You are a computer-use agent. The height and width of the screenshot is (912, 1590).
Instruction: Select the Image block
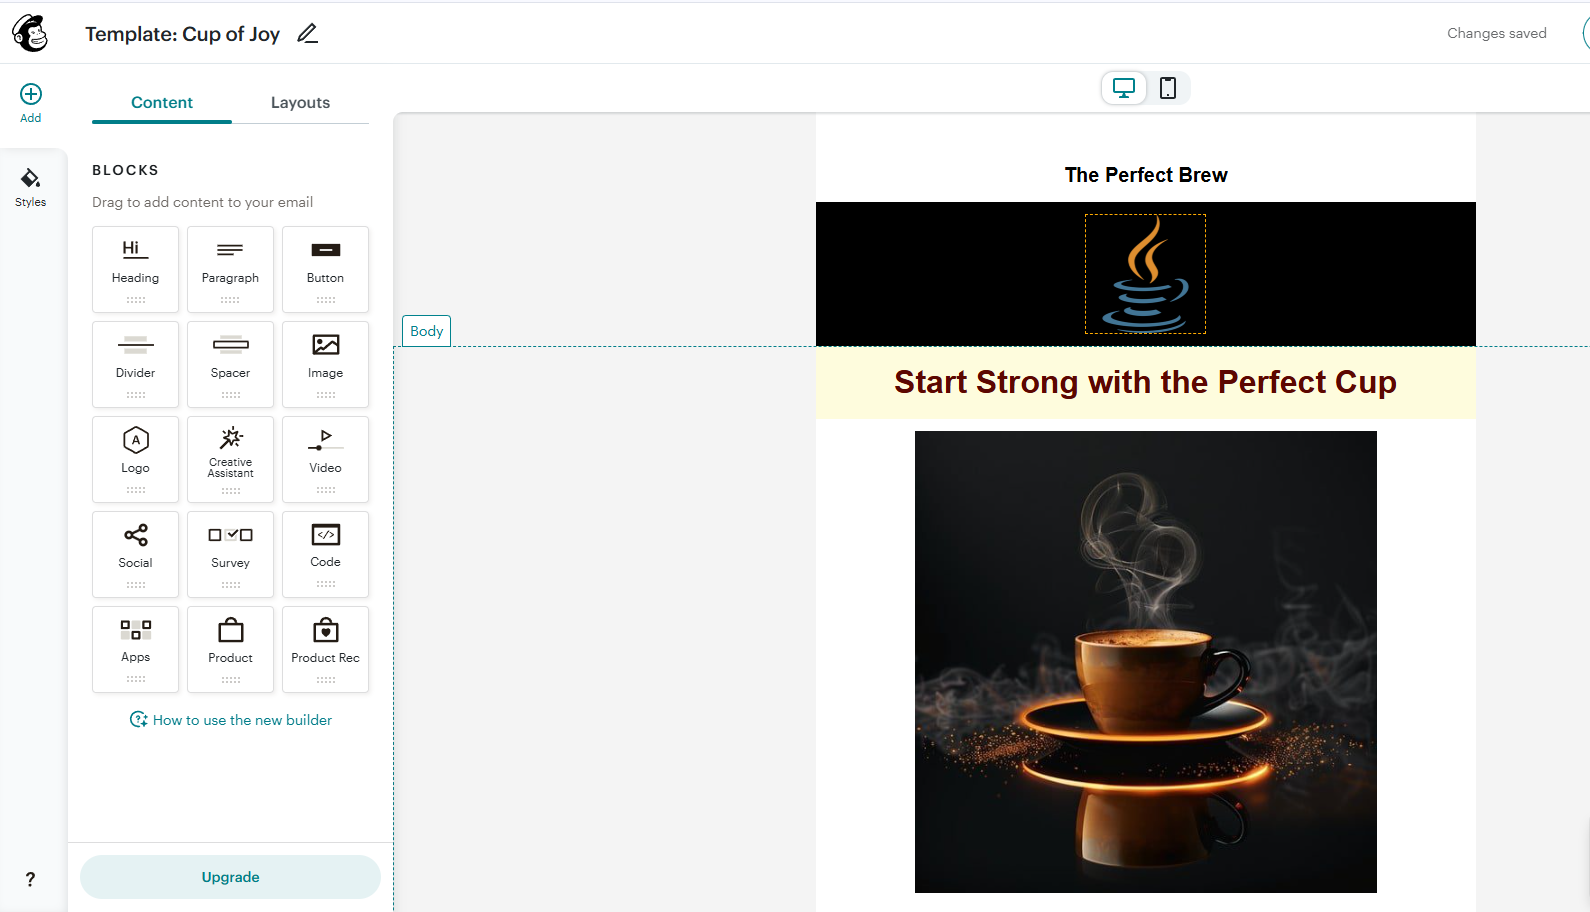[x=325, y=364]
